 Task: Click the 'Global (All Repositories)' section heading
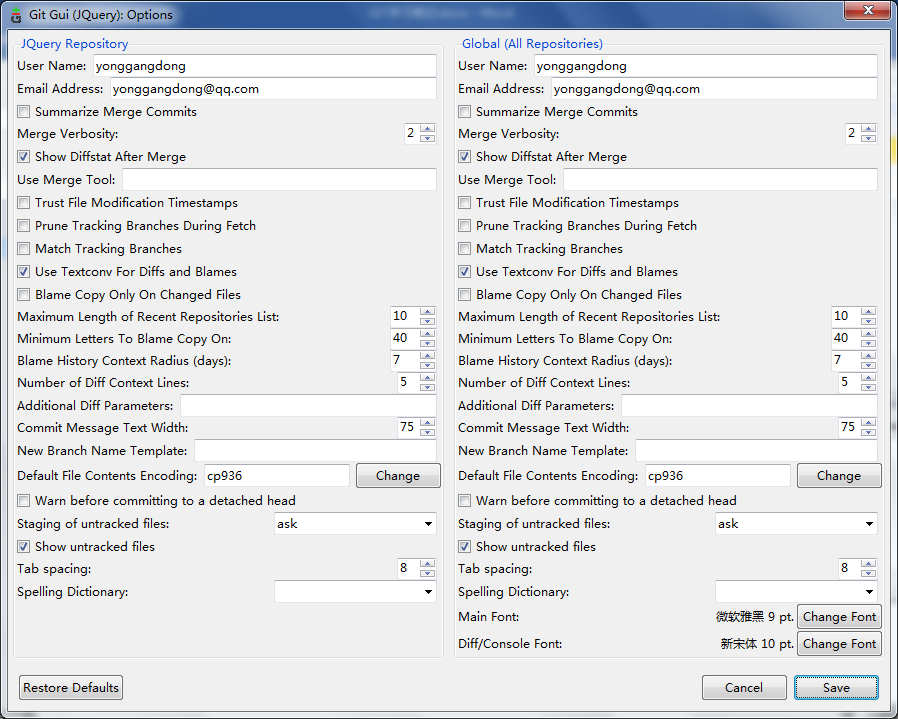click(532, 44)
